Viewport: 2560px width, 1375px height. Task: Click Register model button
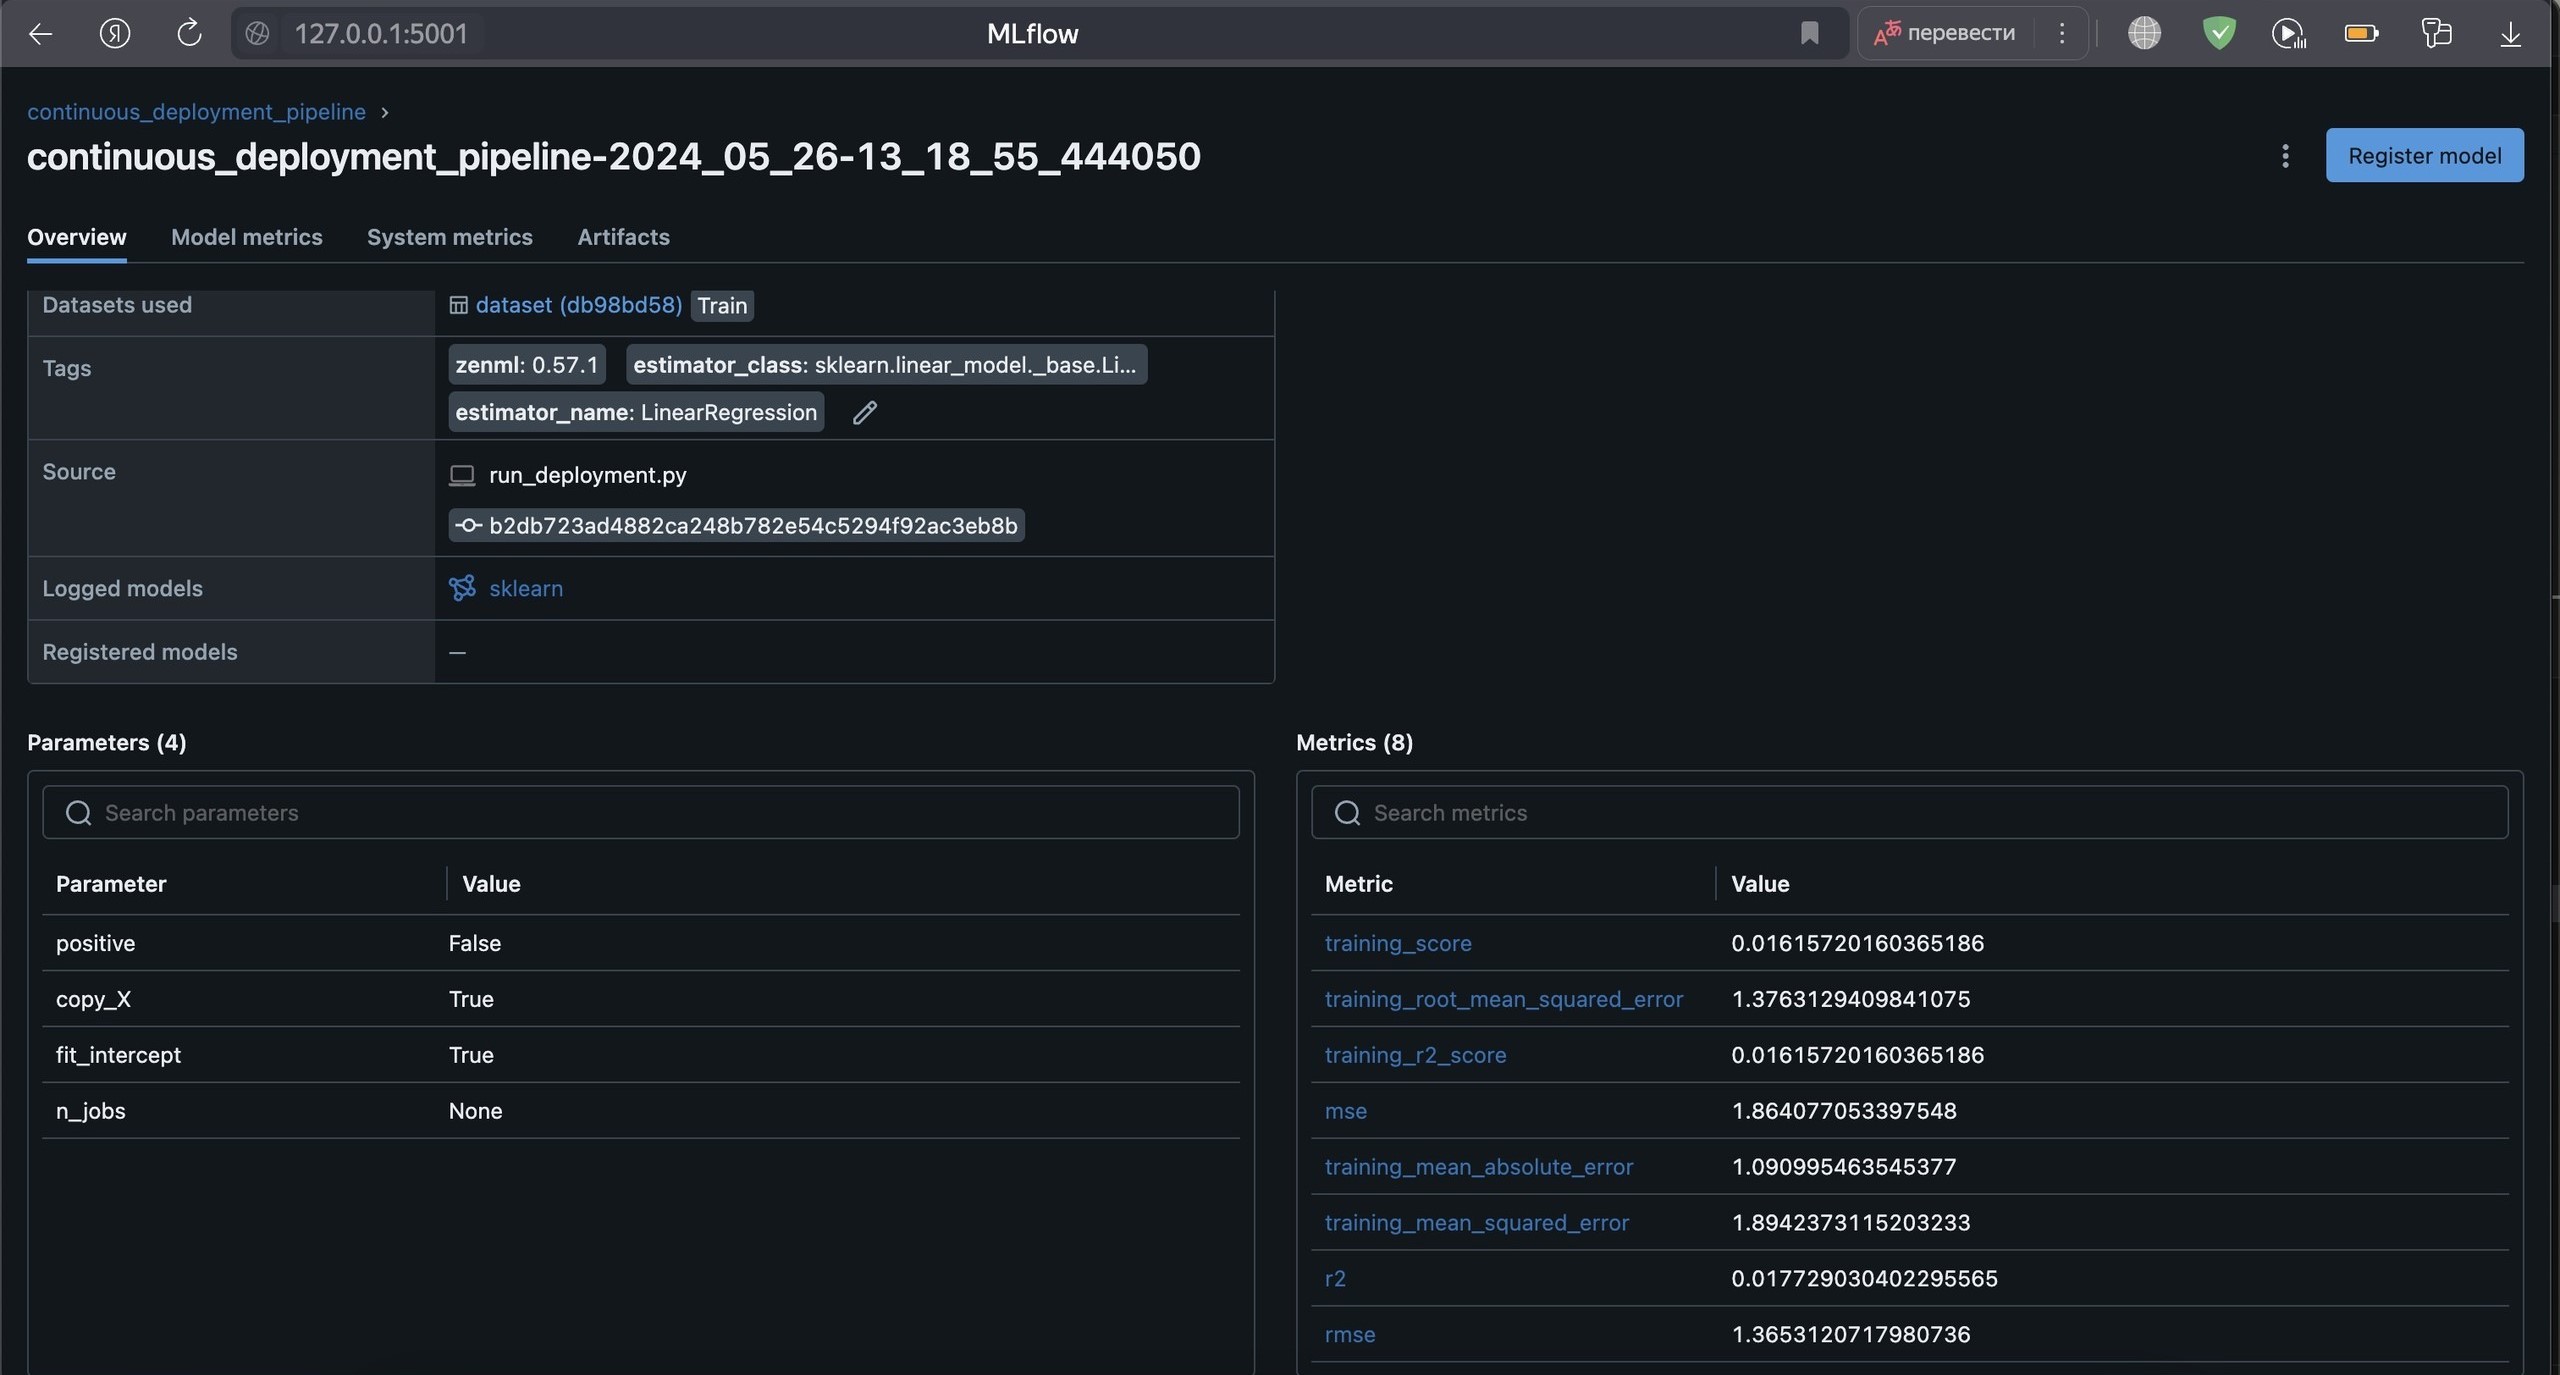coord(2425,154)
